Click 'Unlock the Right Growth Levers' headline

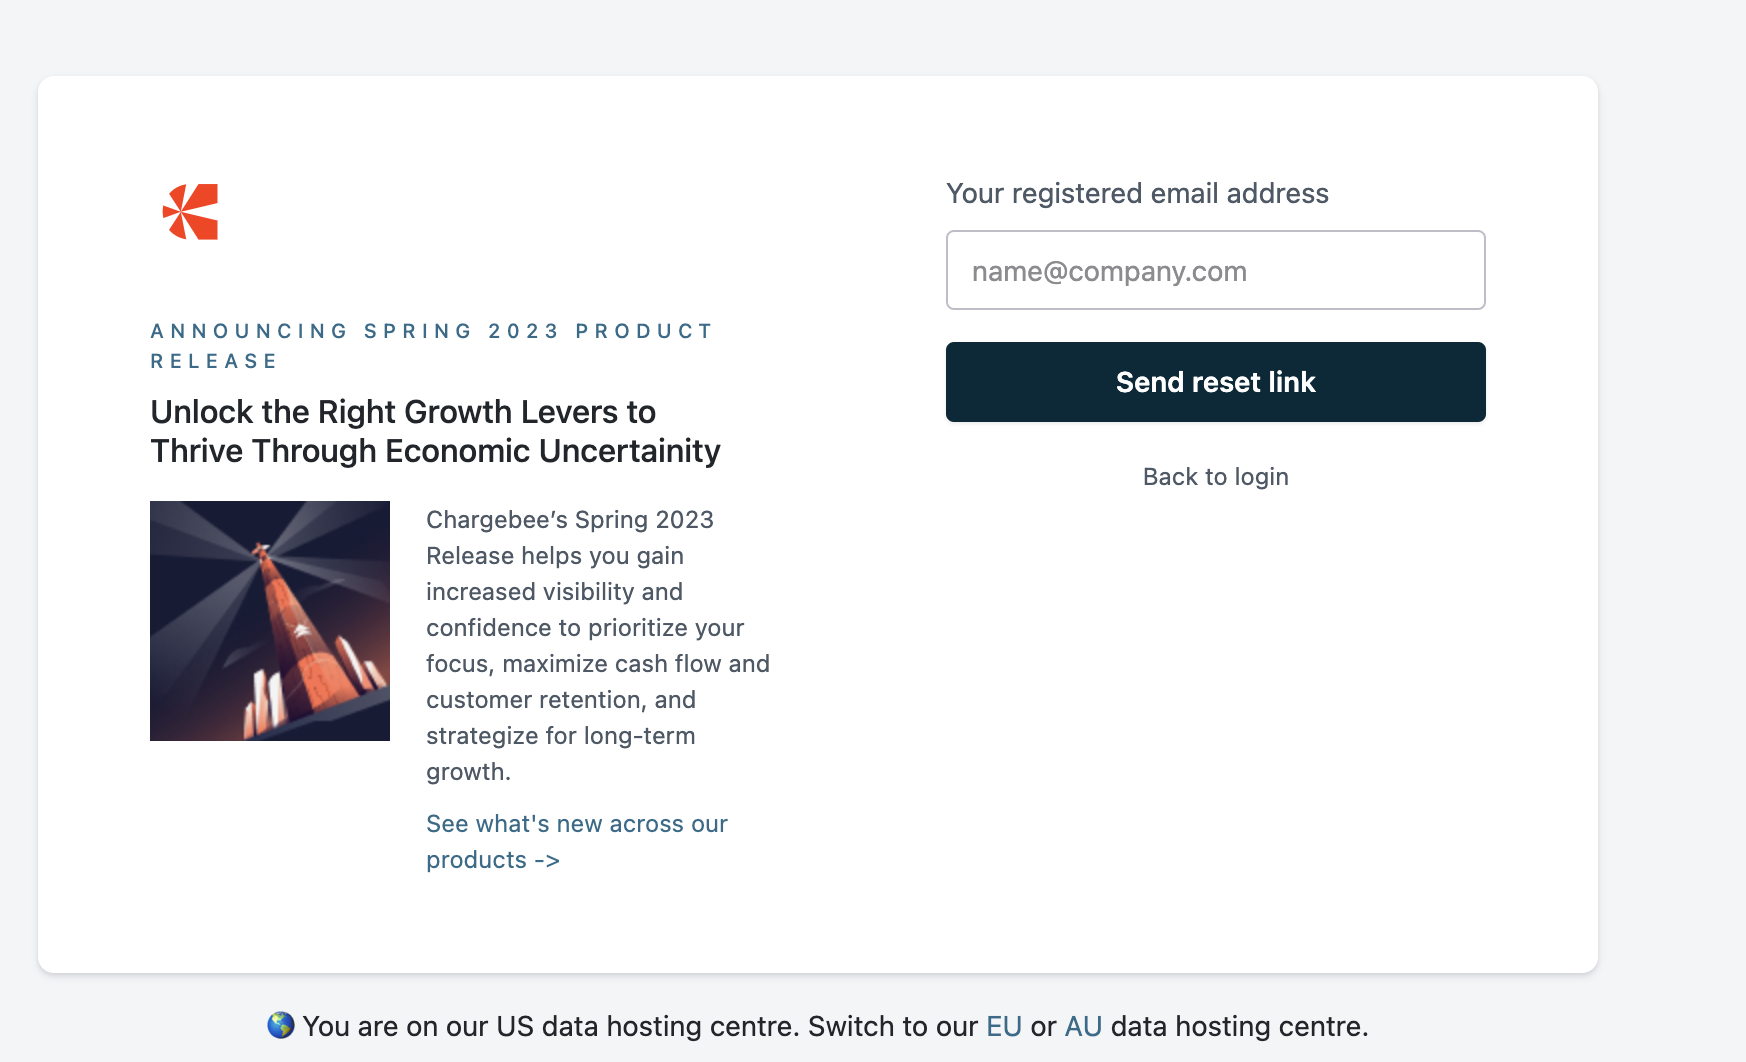403,412
